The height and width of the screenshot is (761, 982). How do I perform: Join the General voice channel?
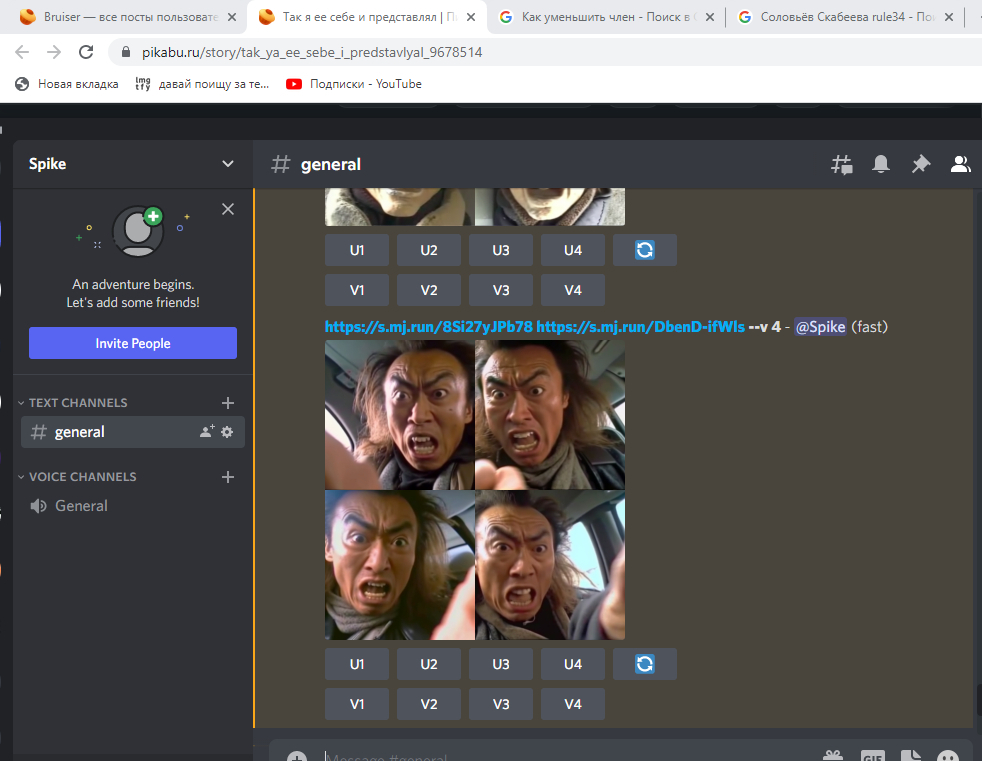pyautogui.click(x=81, y=506)
